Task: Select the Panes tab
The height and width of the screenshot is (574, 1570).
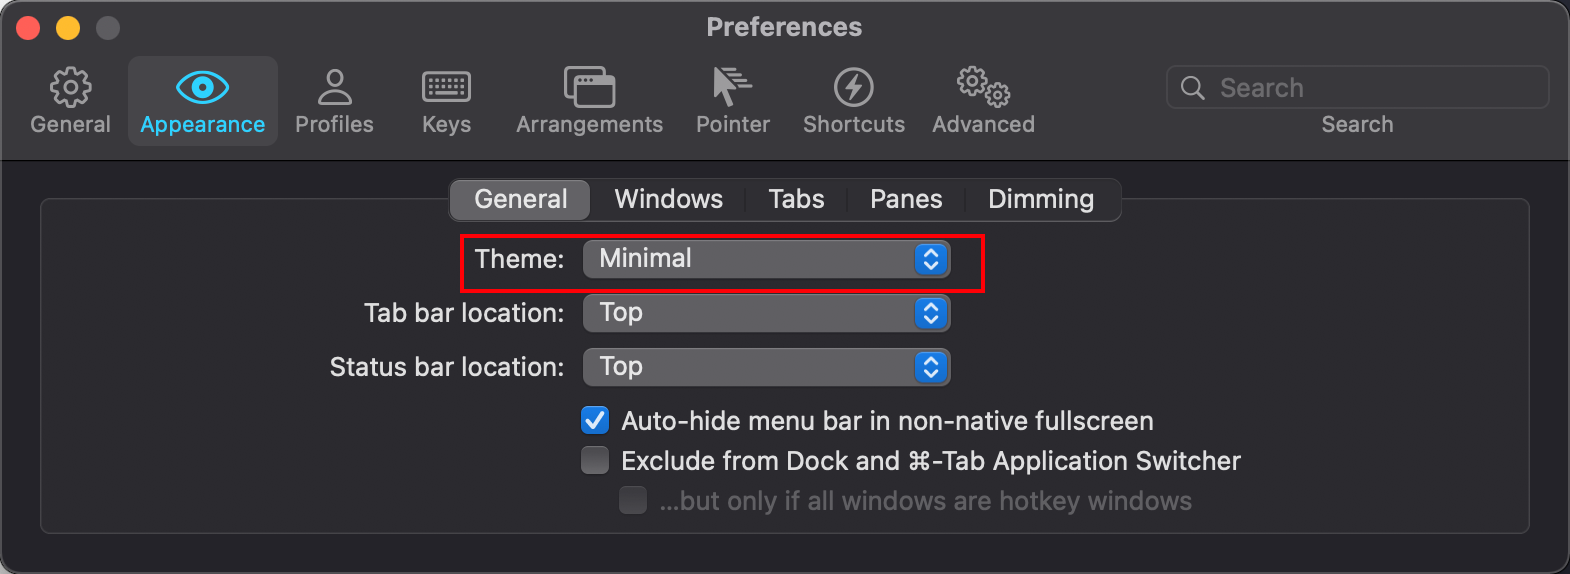Action: click(x=905, y=199)
